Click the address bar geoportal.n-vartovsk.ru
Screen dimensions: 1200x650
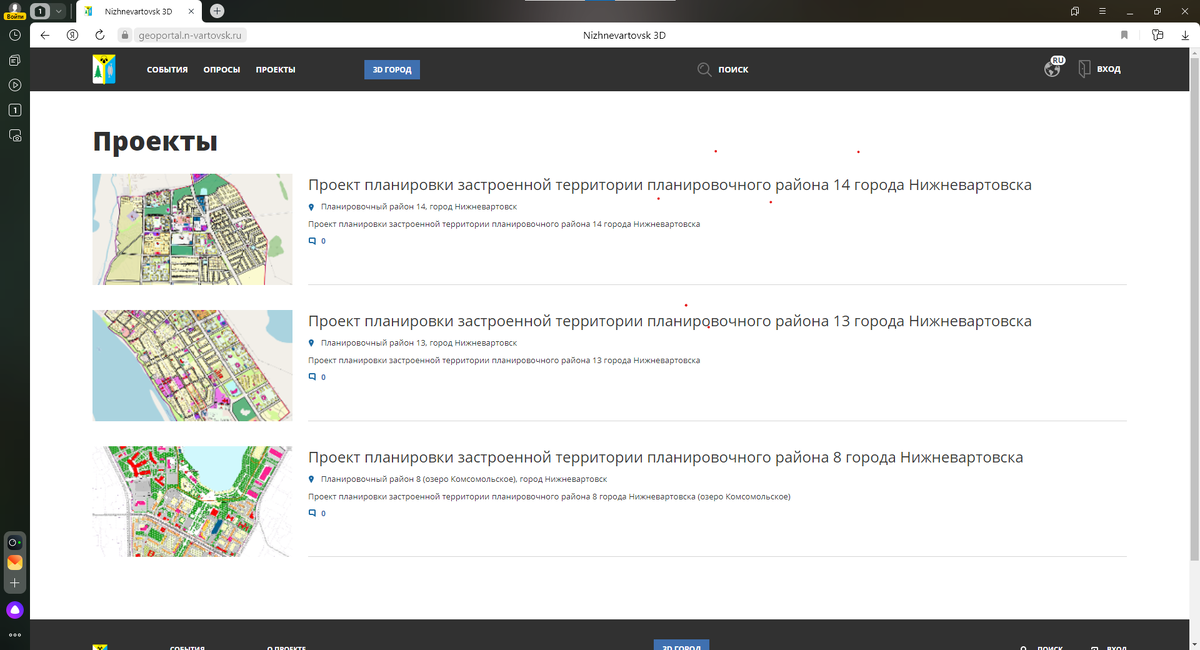click(190, 34)
